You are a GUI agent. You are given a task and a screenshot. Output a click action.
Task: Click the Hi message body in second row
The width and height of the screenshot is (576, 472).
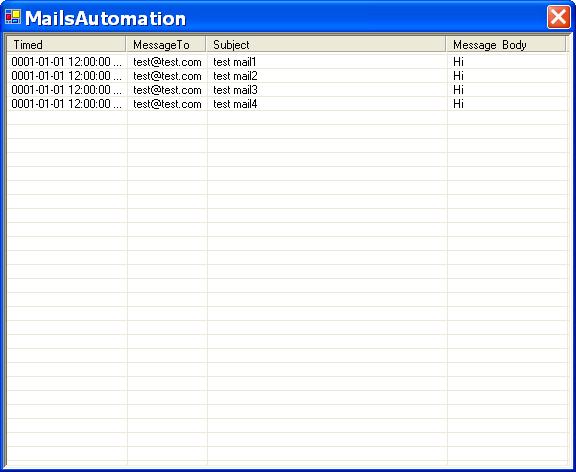[x=458, y=76]
